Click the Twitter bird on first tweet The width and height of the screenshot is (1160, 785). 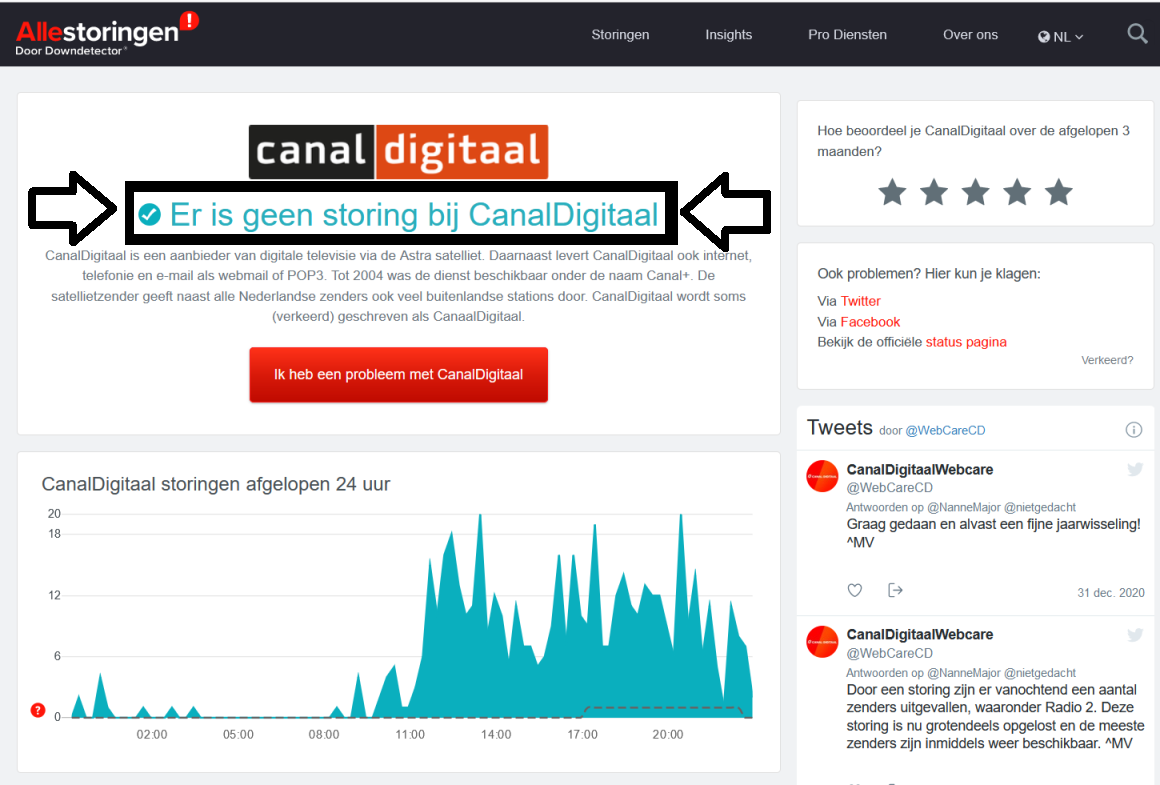point(1135,469)
